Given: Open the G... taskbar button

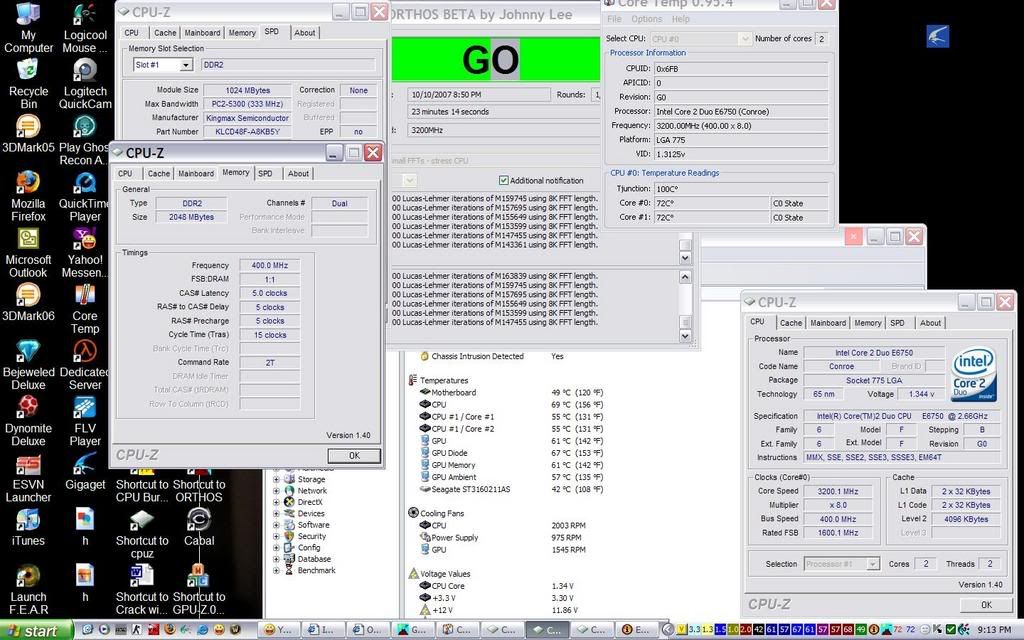Looking at the screenshot, I should [x=413, y=630].
